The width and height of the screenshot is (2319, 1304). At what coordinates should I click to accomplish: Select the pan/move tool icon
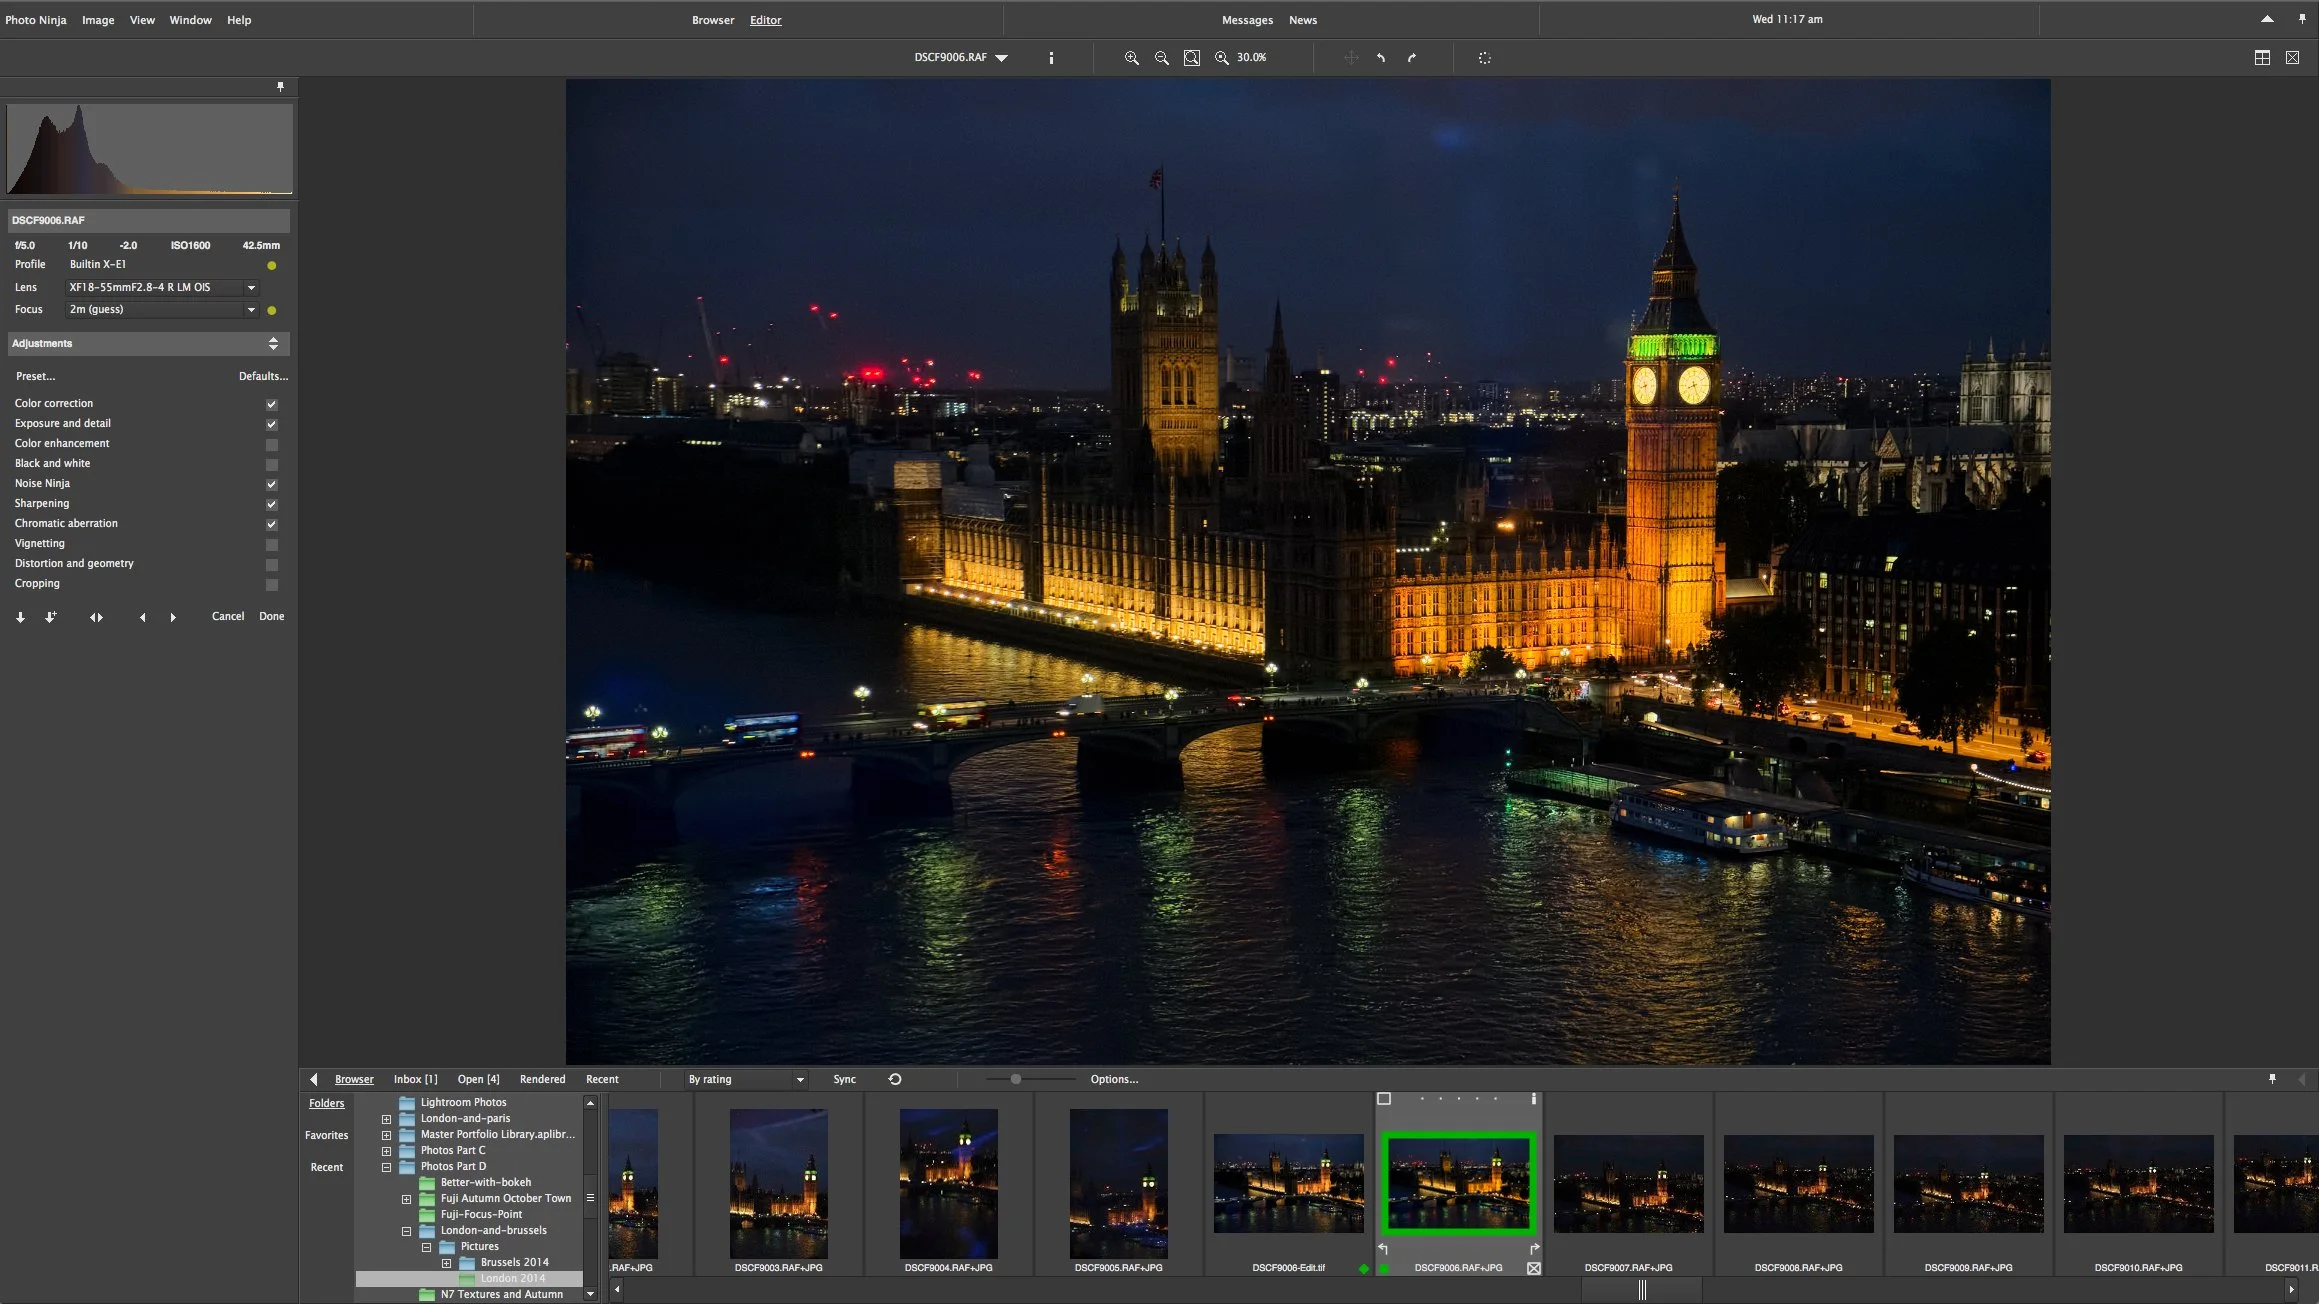point(1349,58)
